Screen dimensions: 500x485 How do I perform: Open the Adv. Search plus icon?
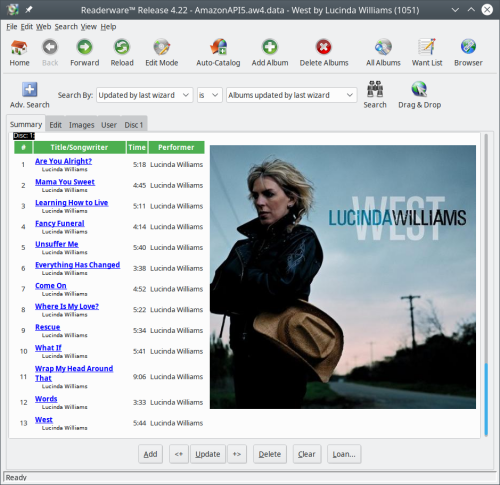pos(30,89)
